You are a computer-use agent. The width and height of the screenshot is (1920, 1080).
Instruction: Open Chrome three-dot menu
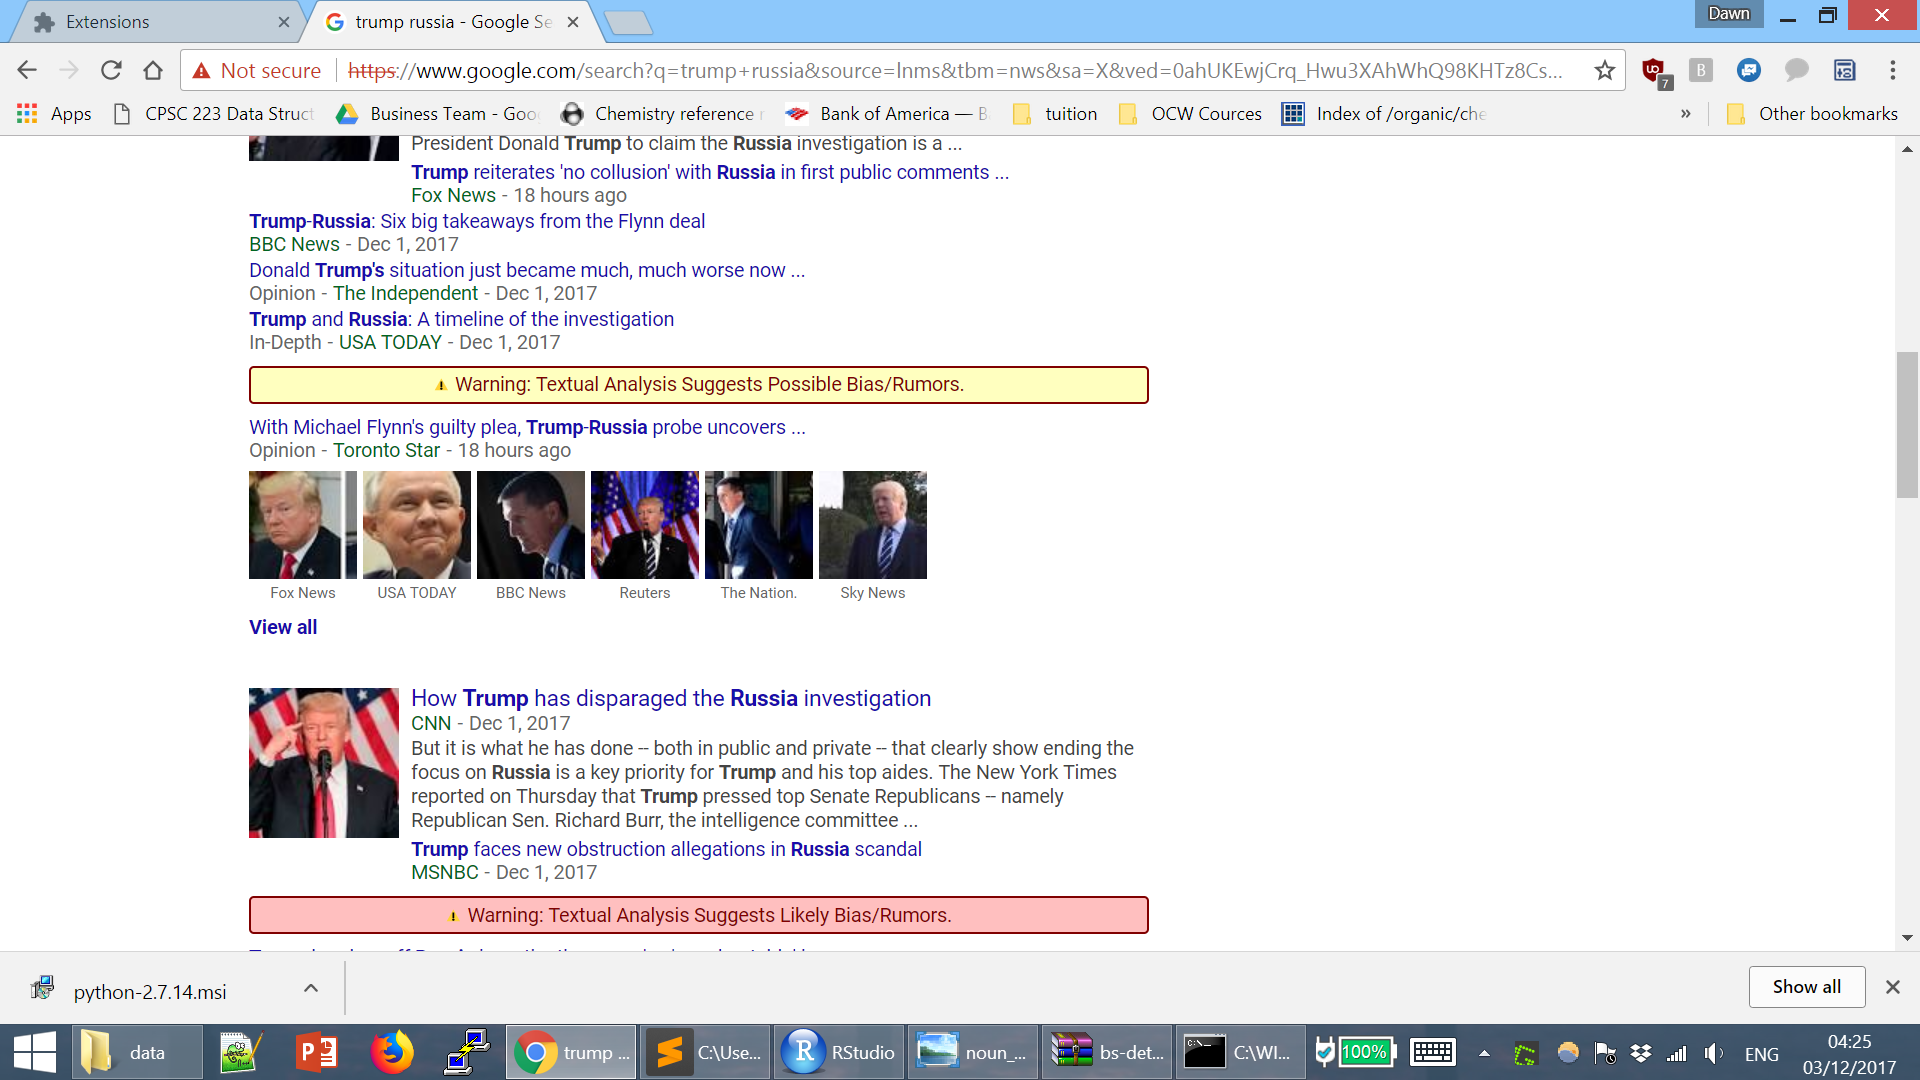coord(1892,70)
